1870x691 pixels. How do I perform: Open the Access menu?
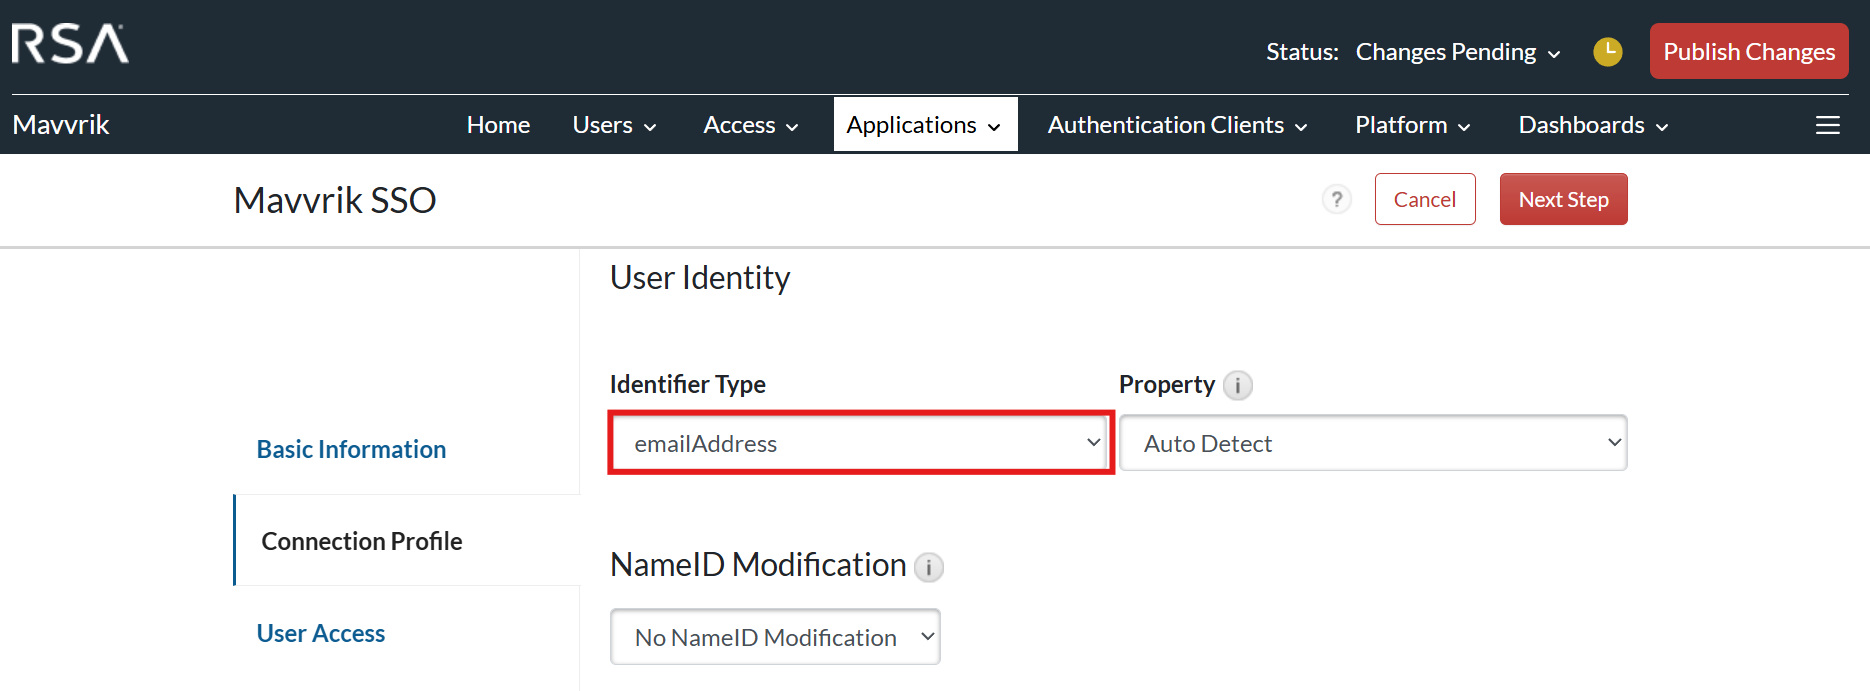[x=750, y=125]
